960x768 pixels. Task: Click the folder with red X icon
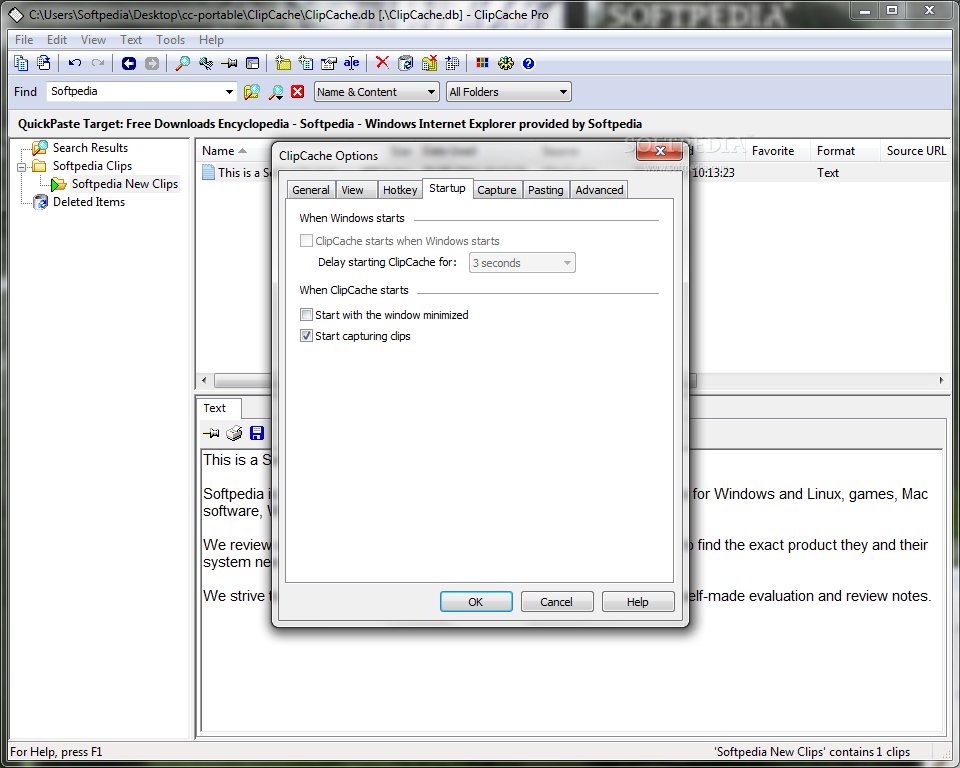(x=429, y=63)
